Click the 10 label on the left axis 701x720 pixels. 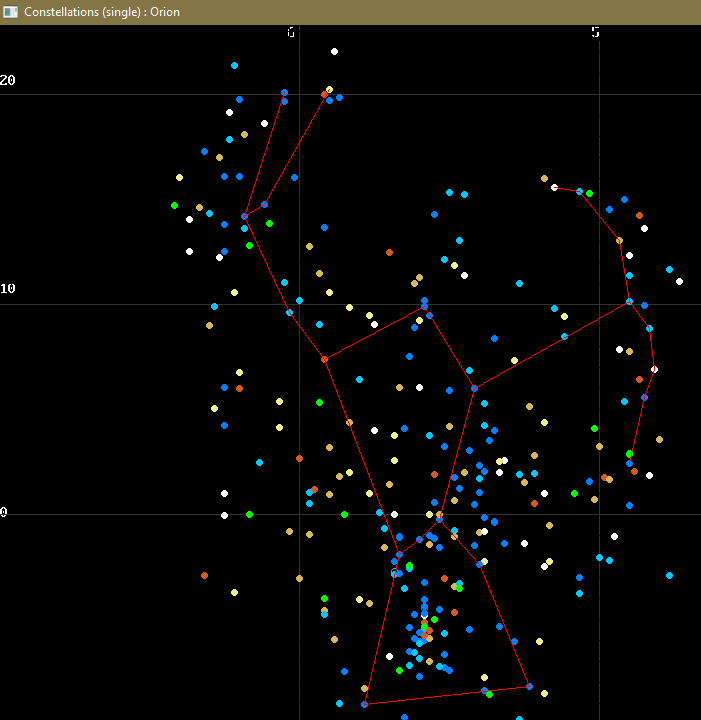click(x=8, y=289)
